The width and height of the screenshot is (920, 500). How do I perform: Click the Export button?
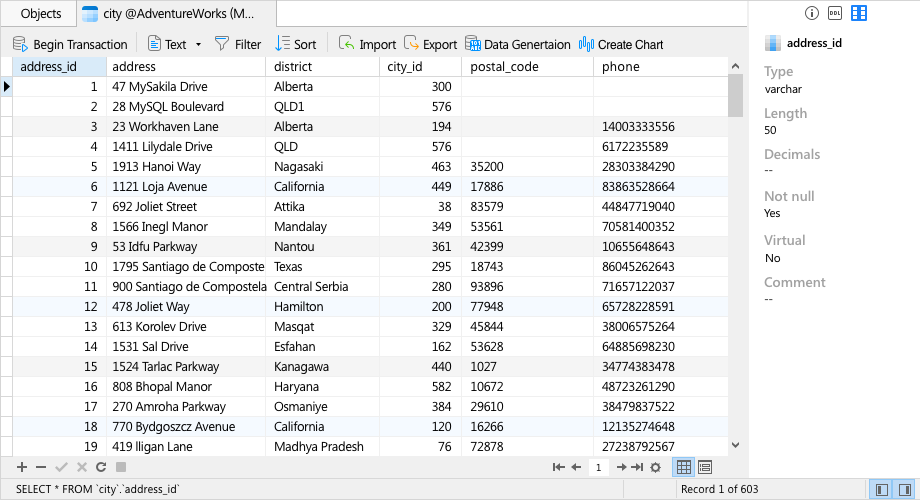coord(431,45)
